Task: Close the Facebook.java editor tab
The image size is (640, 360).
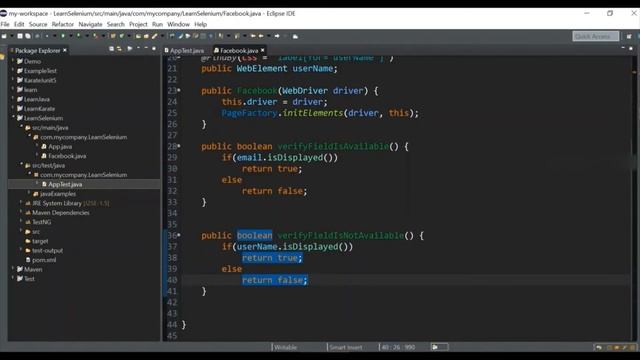Action: point(262,50)
